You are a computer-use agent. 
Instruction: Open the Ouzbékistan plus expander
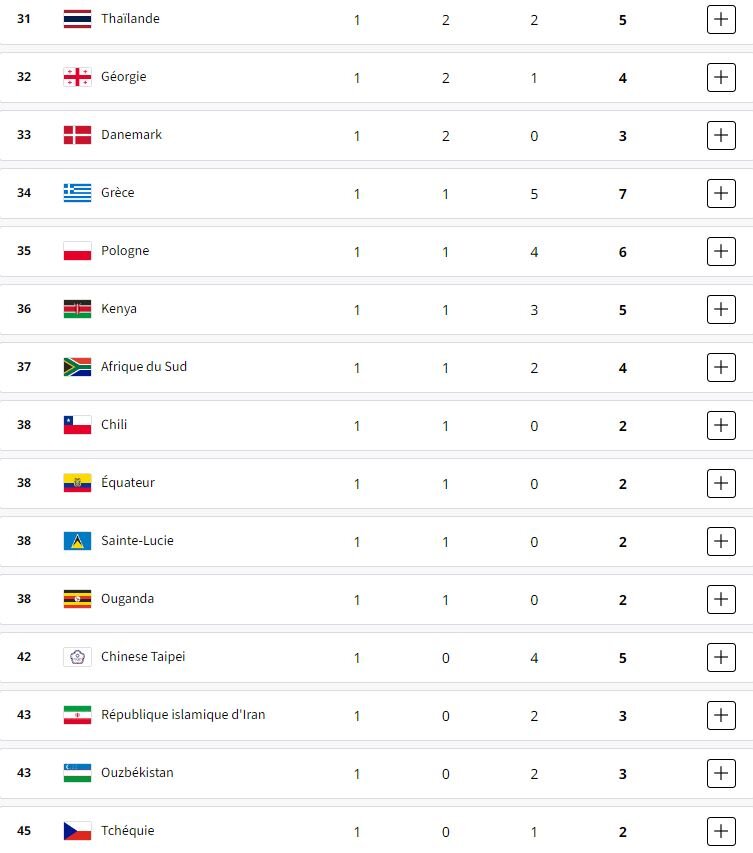point(721,773)
